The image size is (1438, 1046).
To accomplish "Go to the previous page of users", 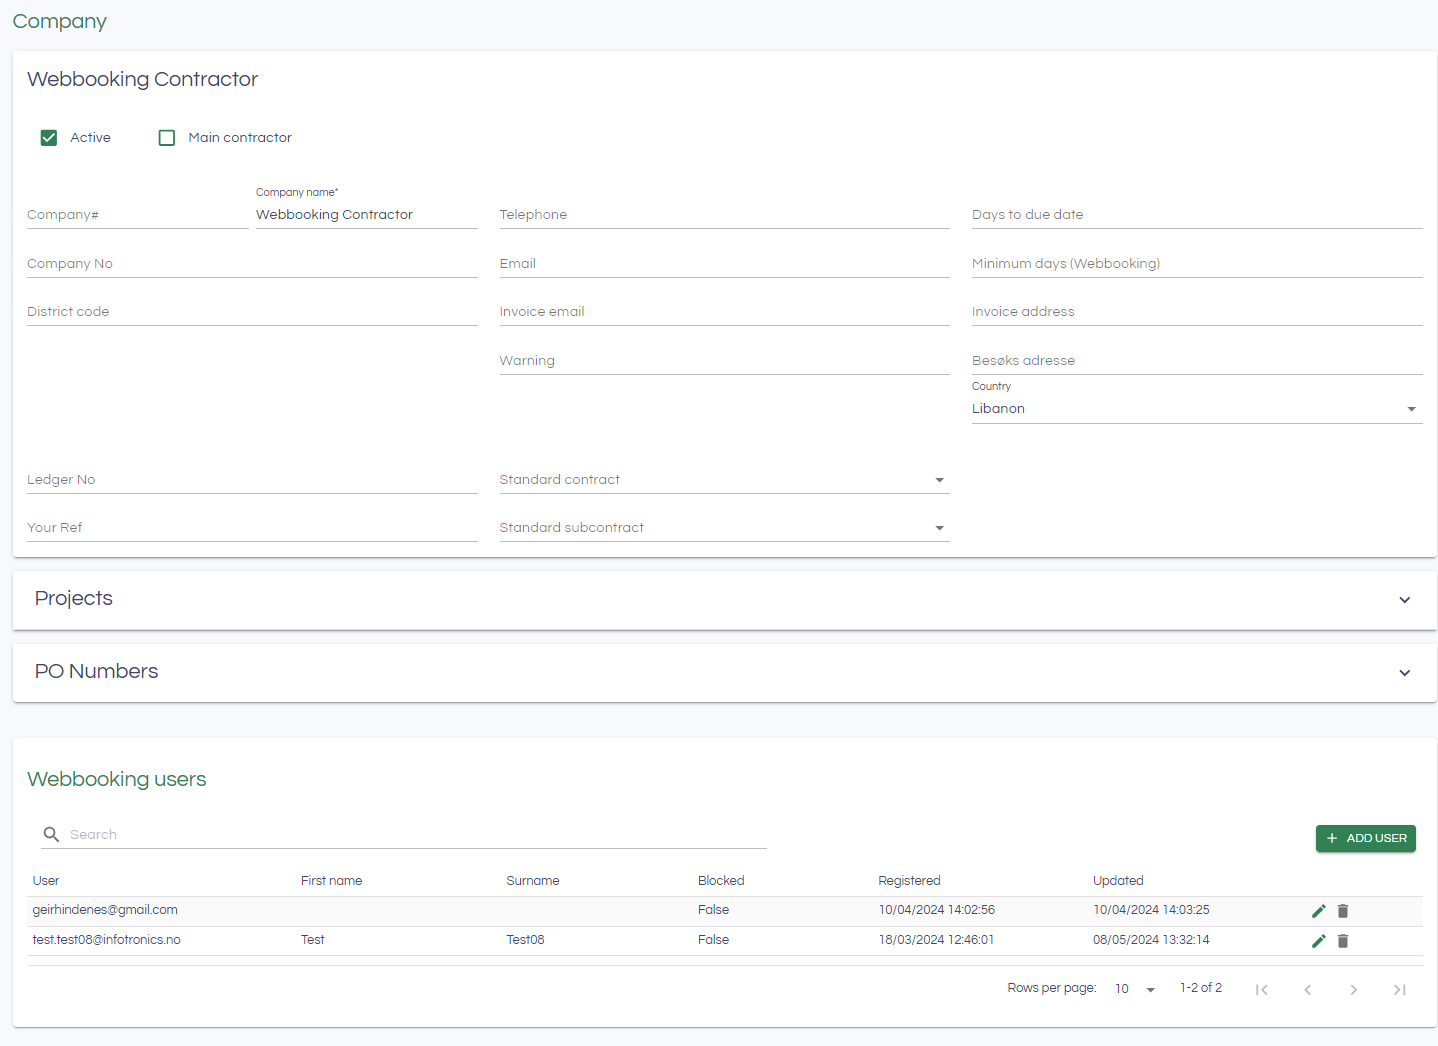I will click(1307, 989).
